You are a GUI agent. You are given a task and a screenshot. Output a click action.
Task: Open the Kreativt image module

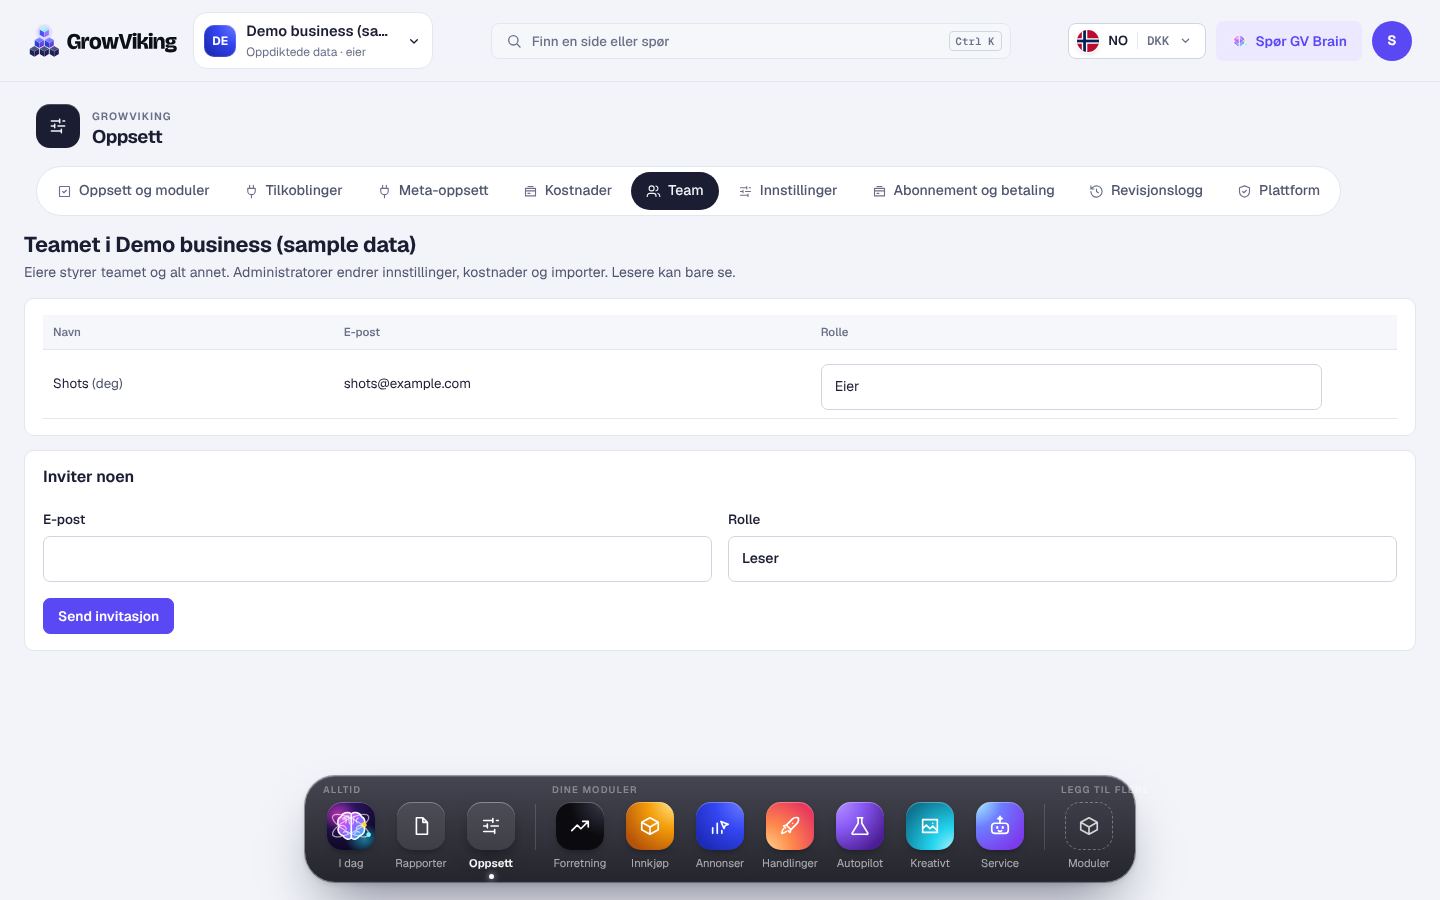(x=930, y=826)
